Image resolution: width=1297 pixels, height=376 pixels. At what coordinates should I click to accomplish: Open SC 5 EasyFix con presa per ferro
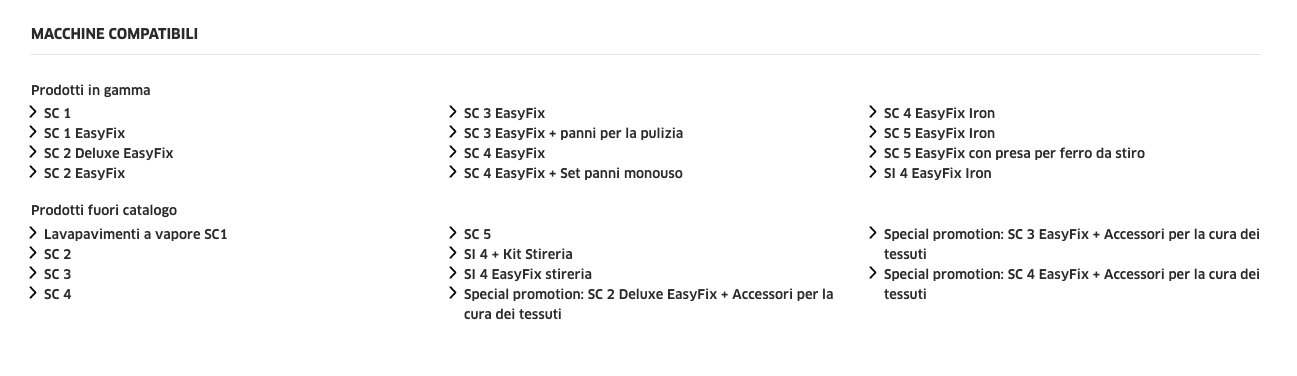tap(1014, 153)
